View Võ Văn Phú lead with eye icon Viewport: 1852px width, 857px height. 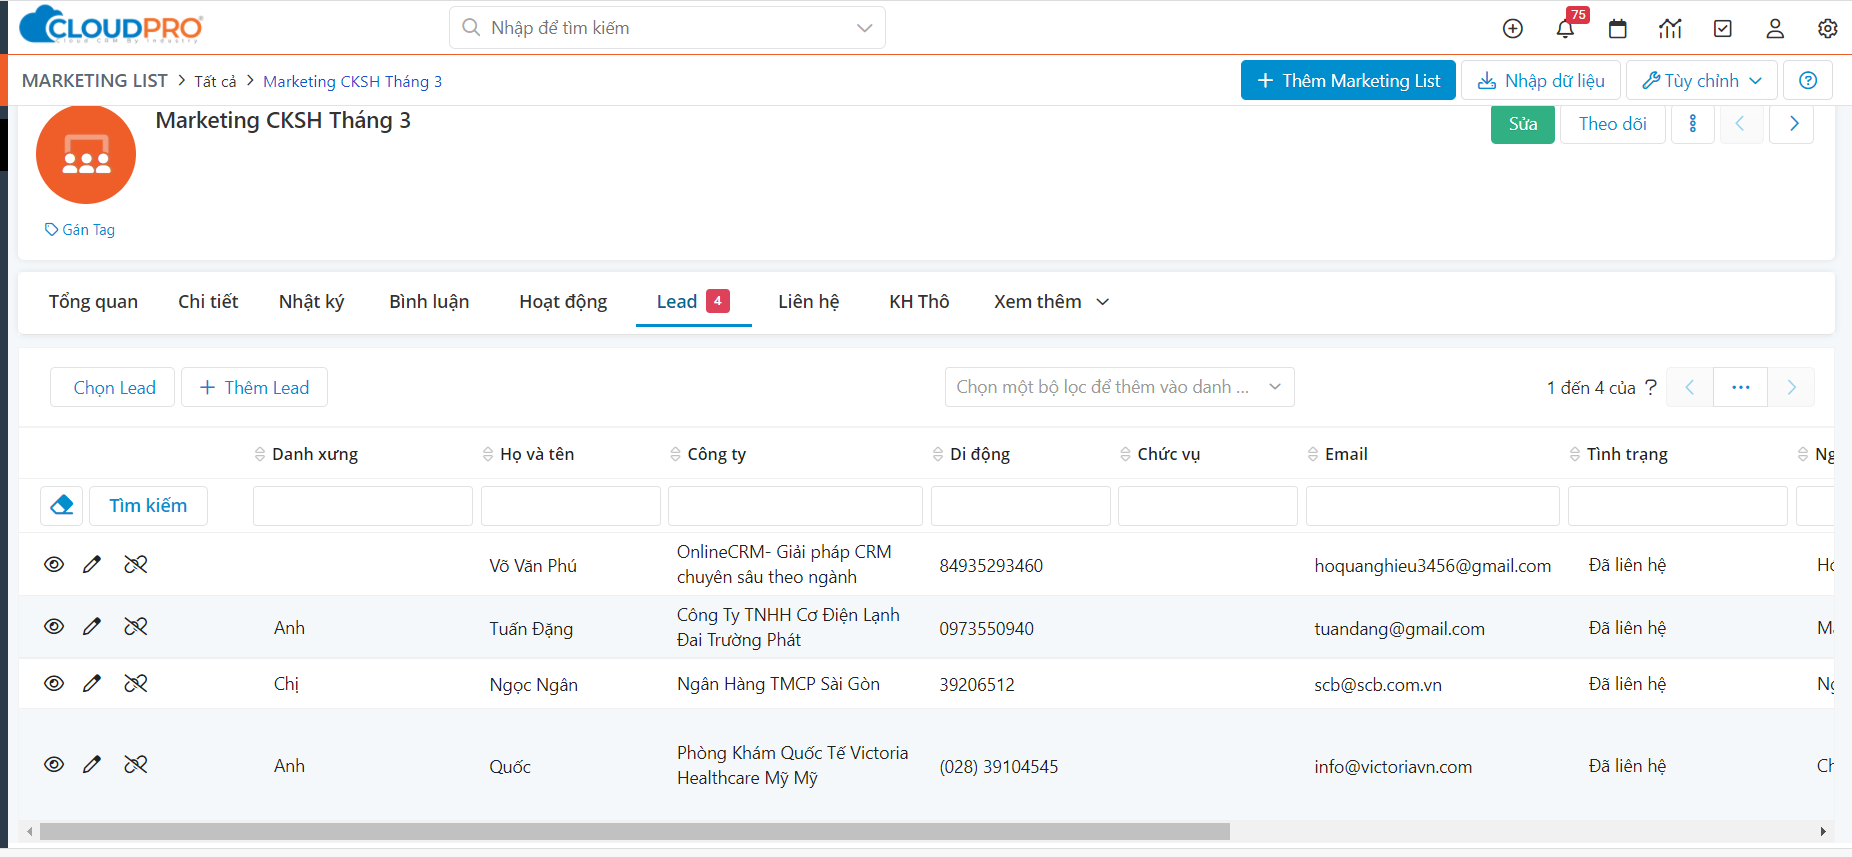pos(54,565)
